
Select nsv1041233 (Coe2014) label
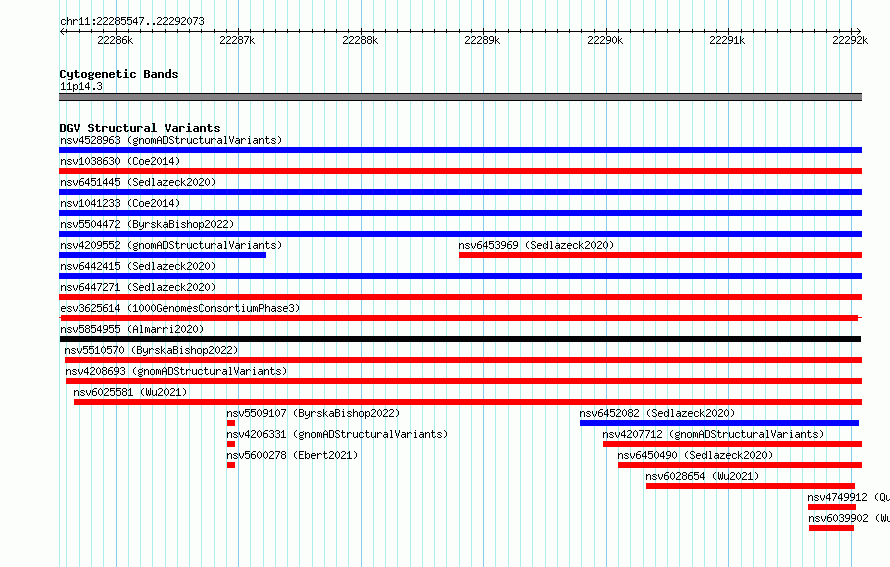pyautogui.click(x=120, y=203)
